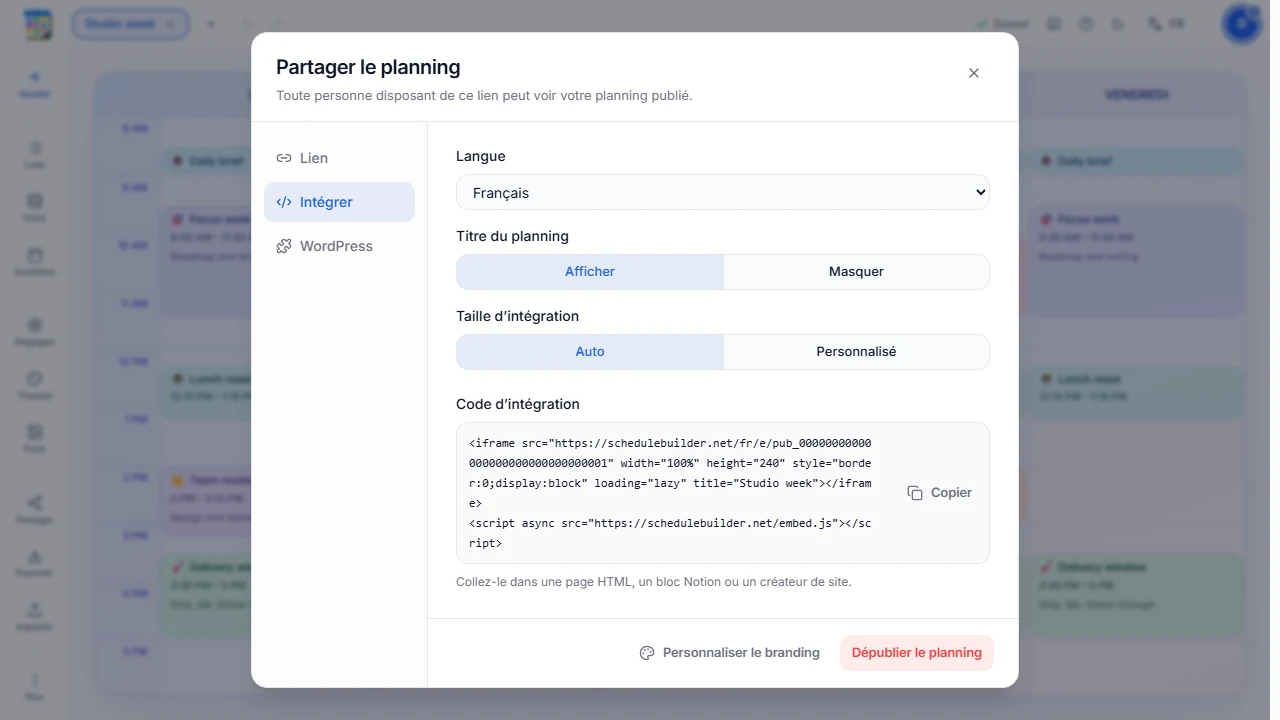Copy the embed code with Copier
This screenshot has height=720, width=1280.
point(940,493)
